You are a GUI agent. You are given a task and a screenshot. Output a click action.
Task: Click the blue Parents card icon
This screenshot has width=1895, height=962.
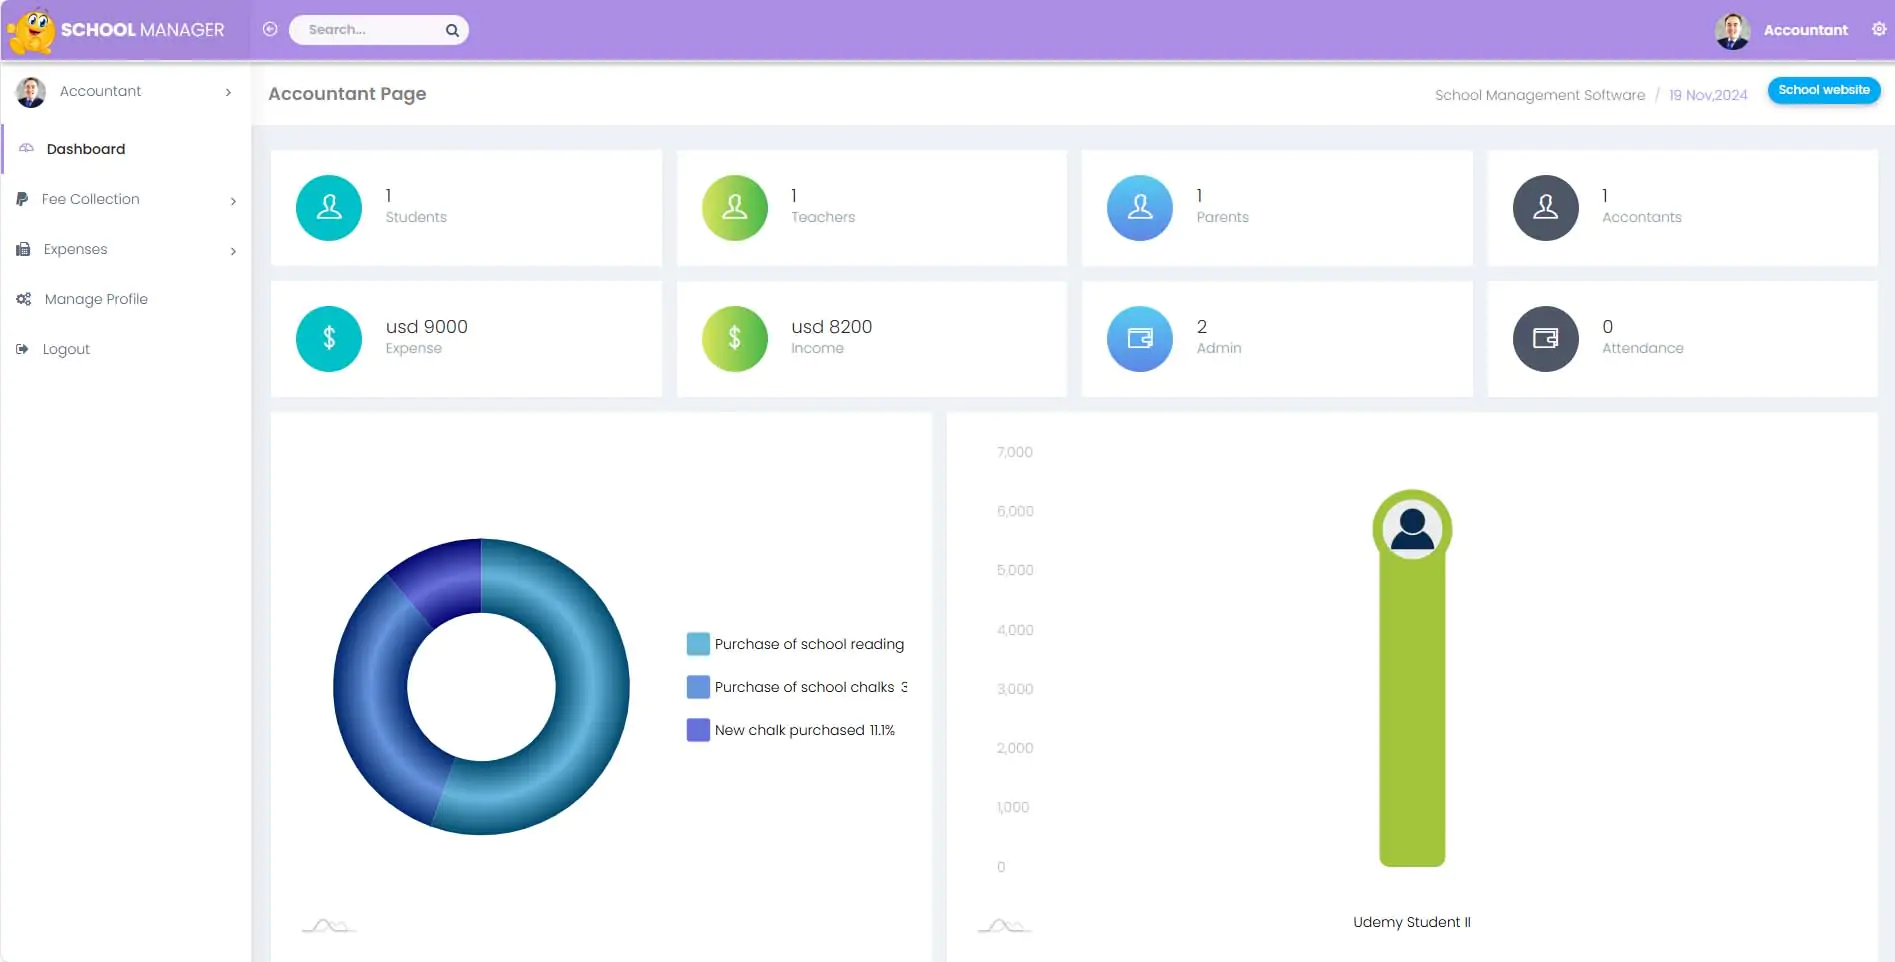tap(1139, 208)
